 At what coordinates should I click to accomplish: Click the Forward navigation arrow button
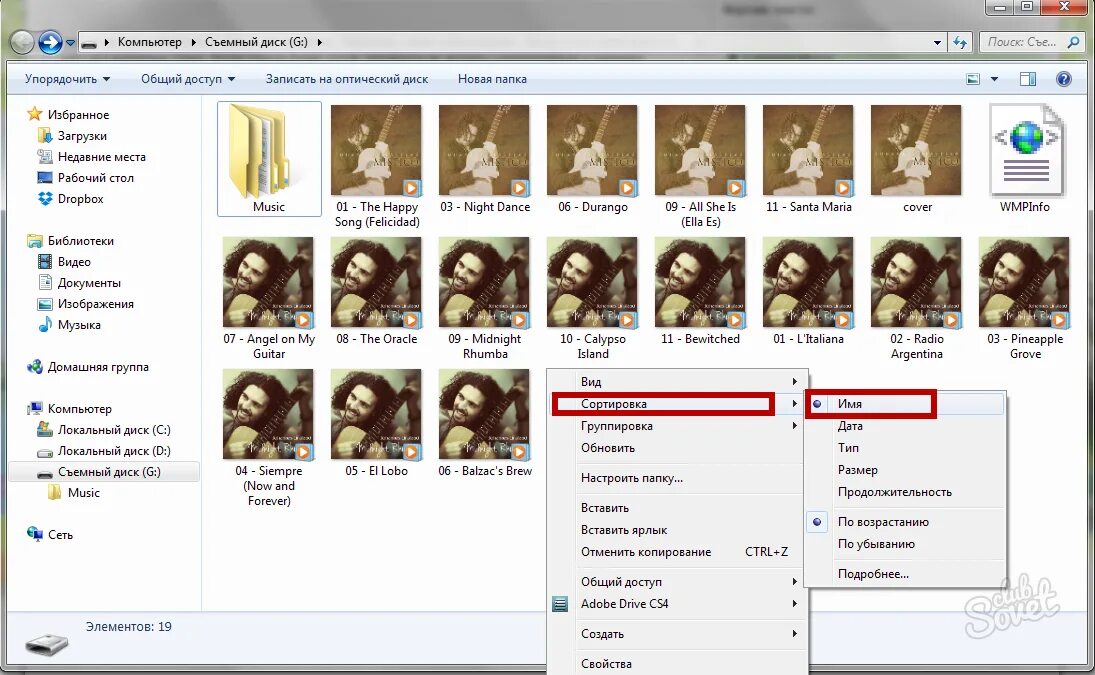click(x=50, y=43)
